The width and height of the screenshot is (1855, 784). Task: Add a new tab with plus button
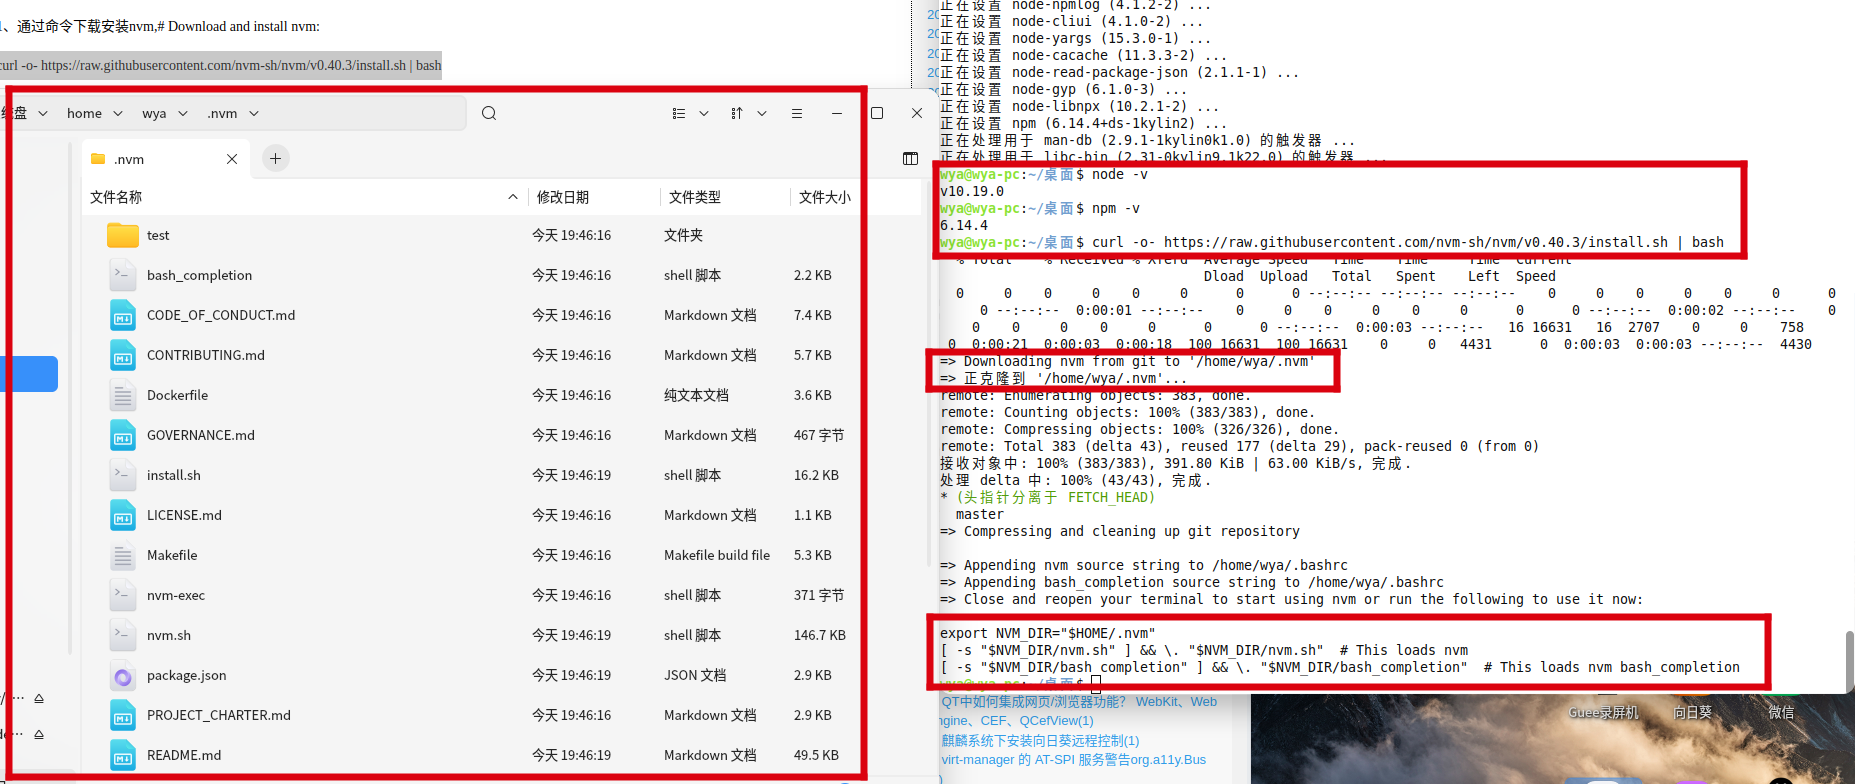275,158
